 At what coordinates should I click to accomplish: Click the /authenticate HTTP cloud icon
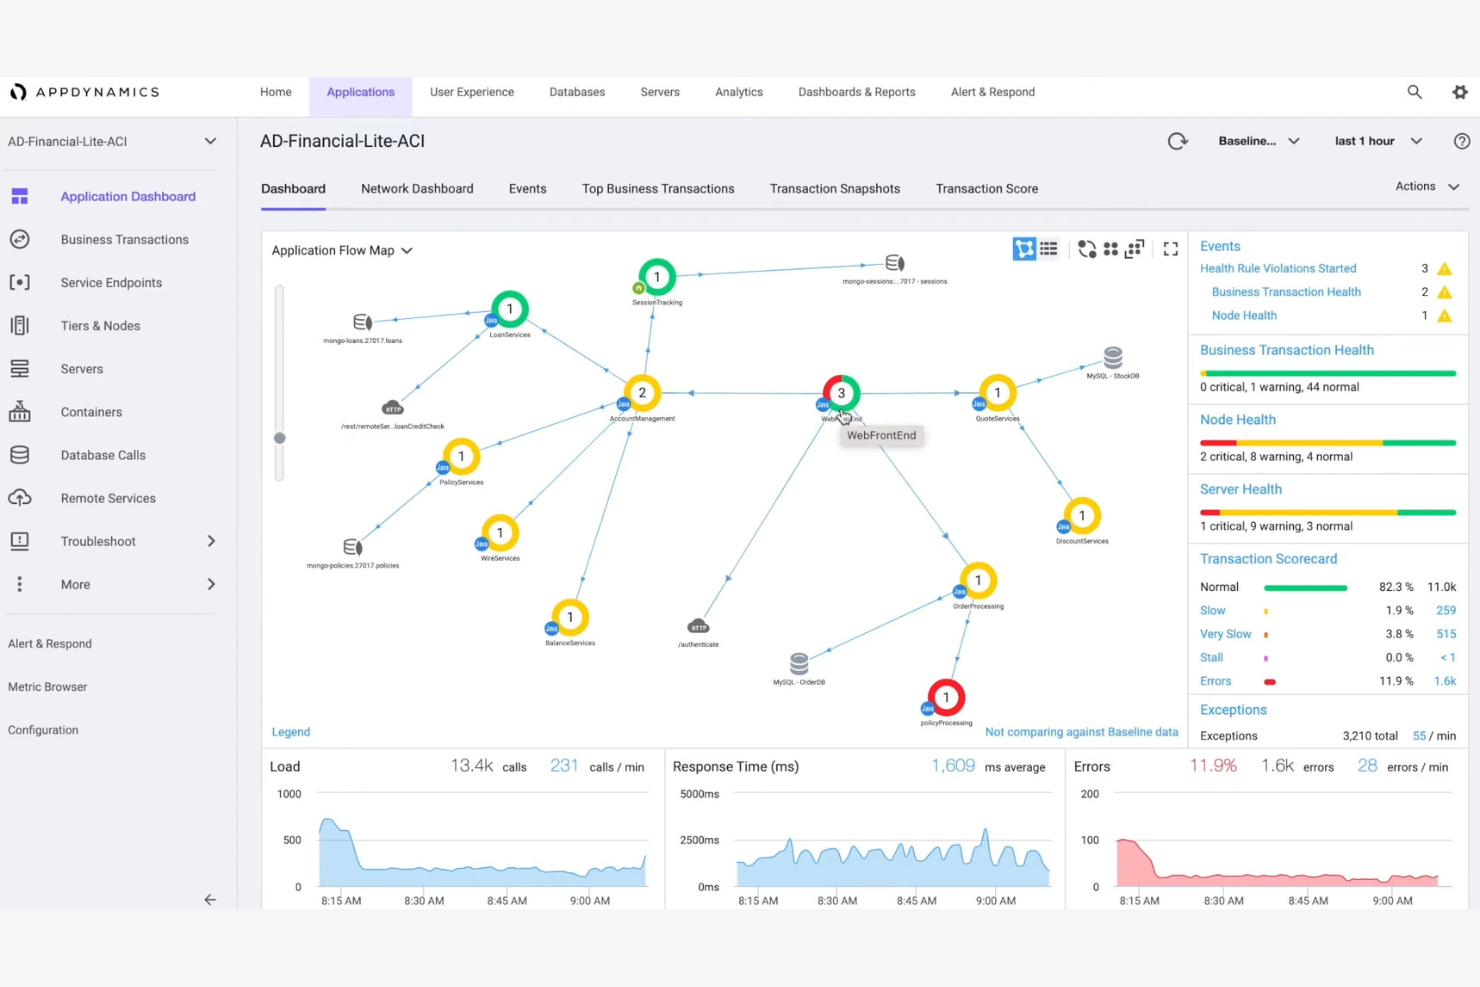pos(698,626)
